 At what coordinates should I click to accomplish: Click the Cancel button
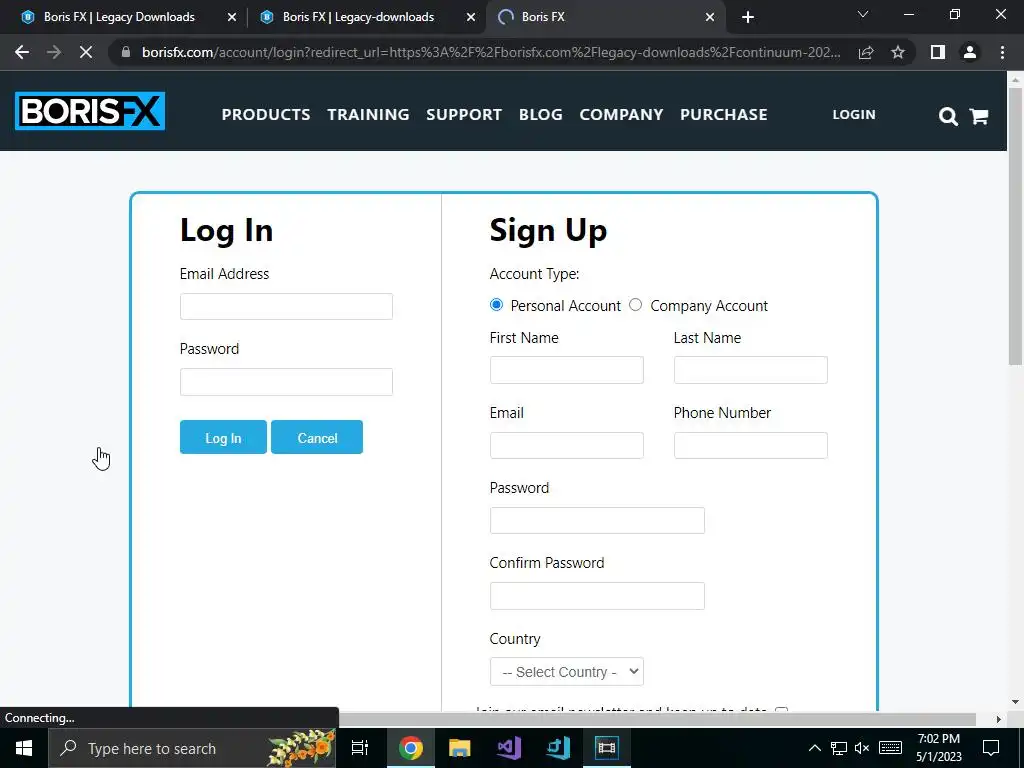tap(317, 437)
